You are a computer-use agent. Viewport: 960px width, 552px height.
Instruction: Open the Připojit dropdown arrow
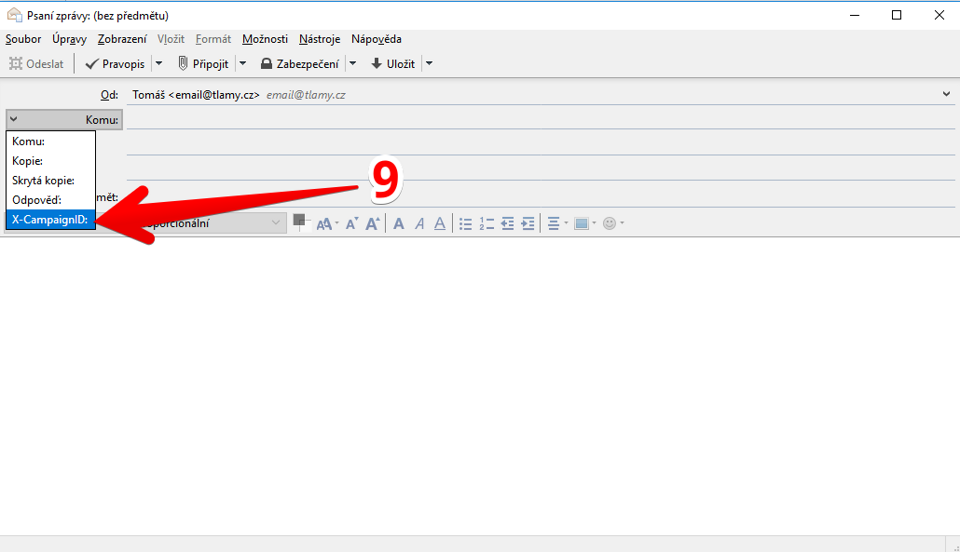point(243,64)
